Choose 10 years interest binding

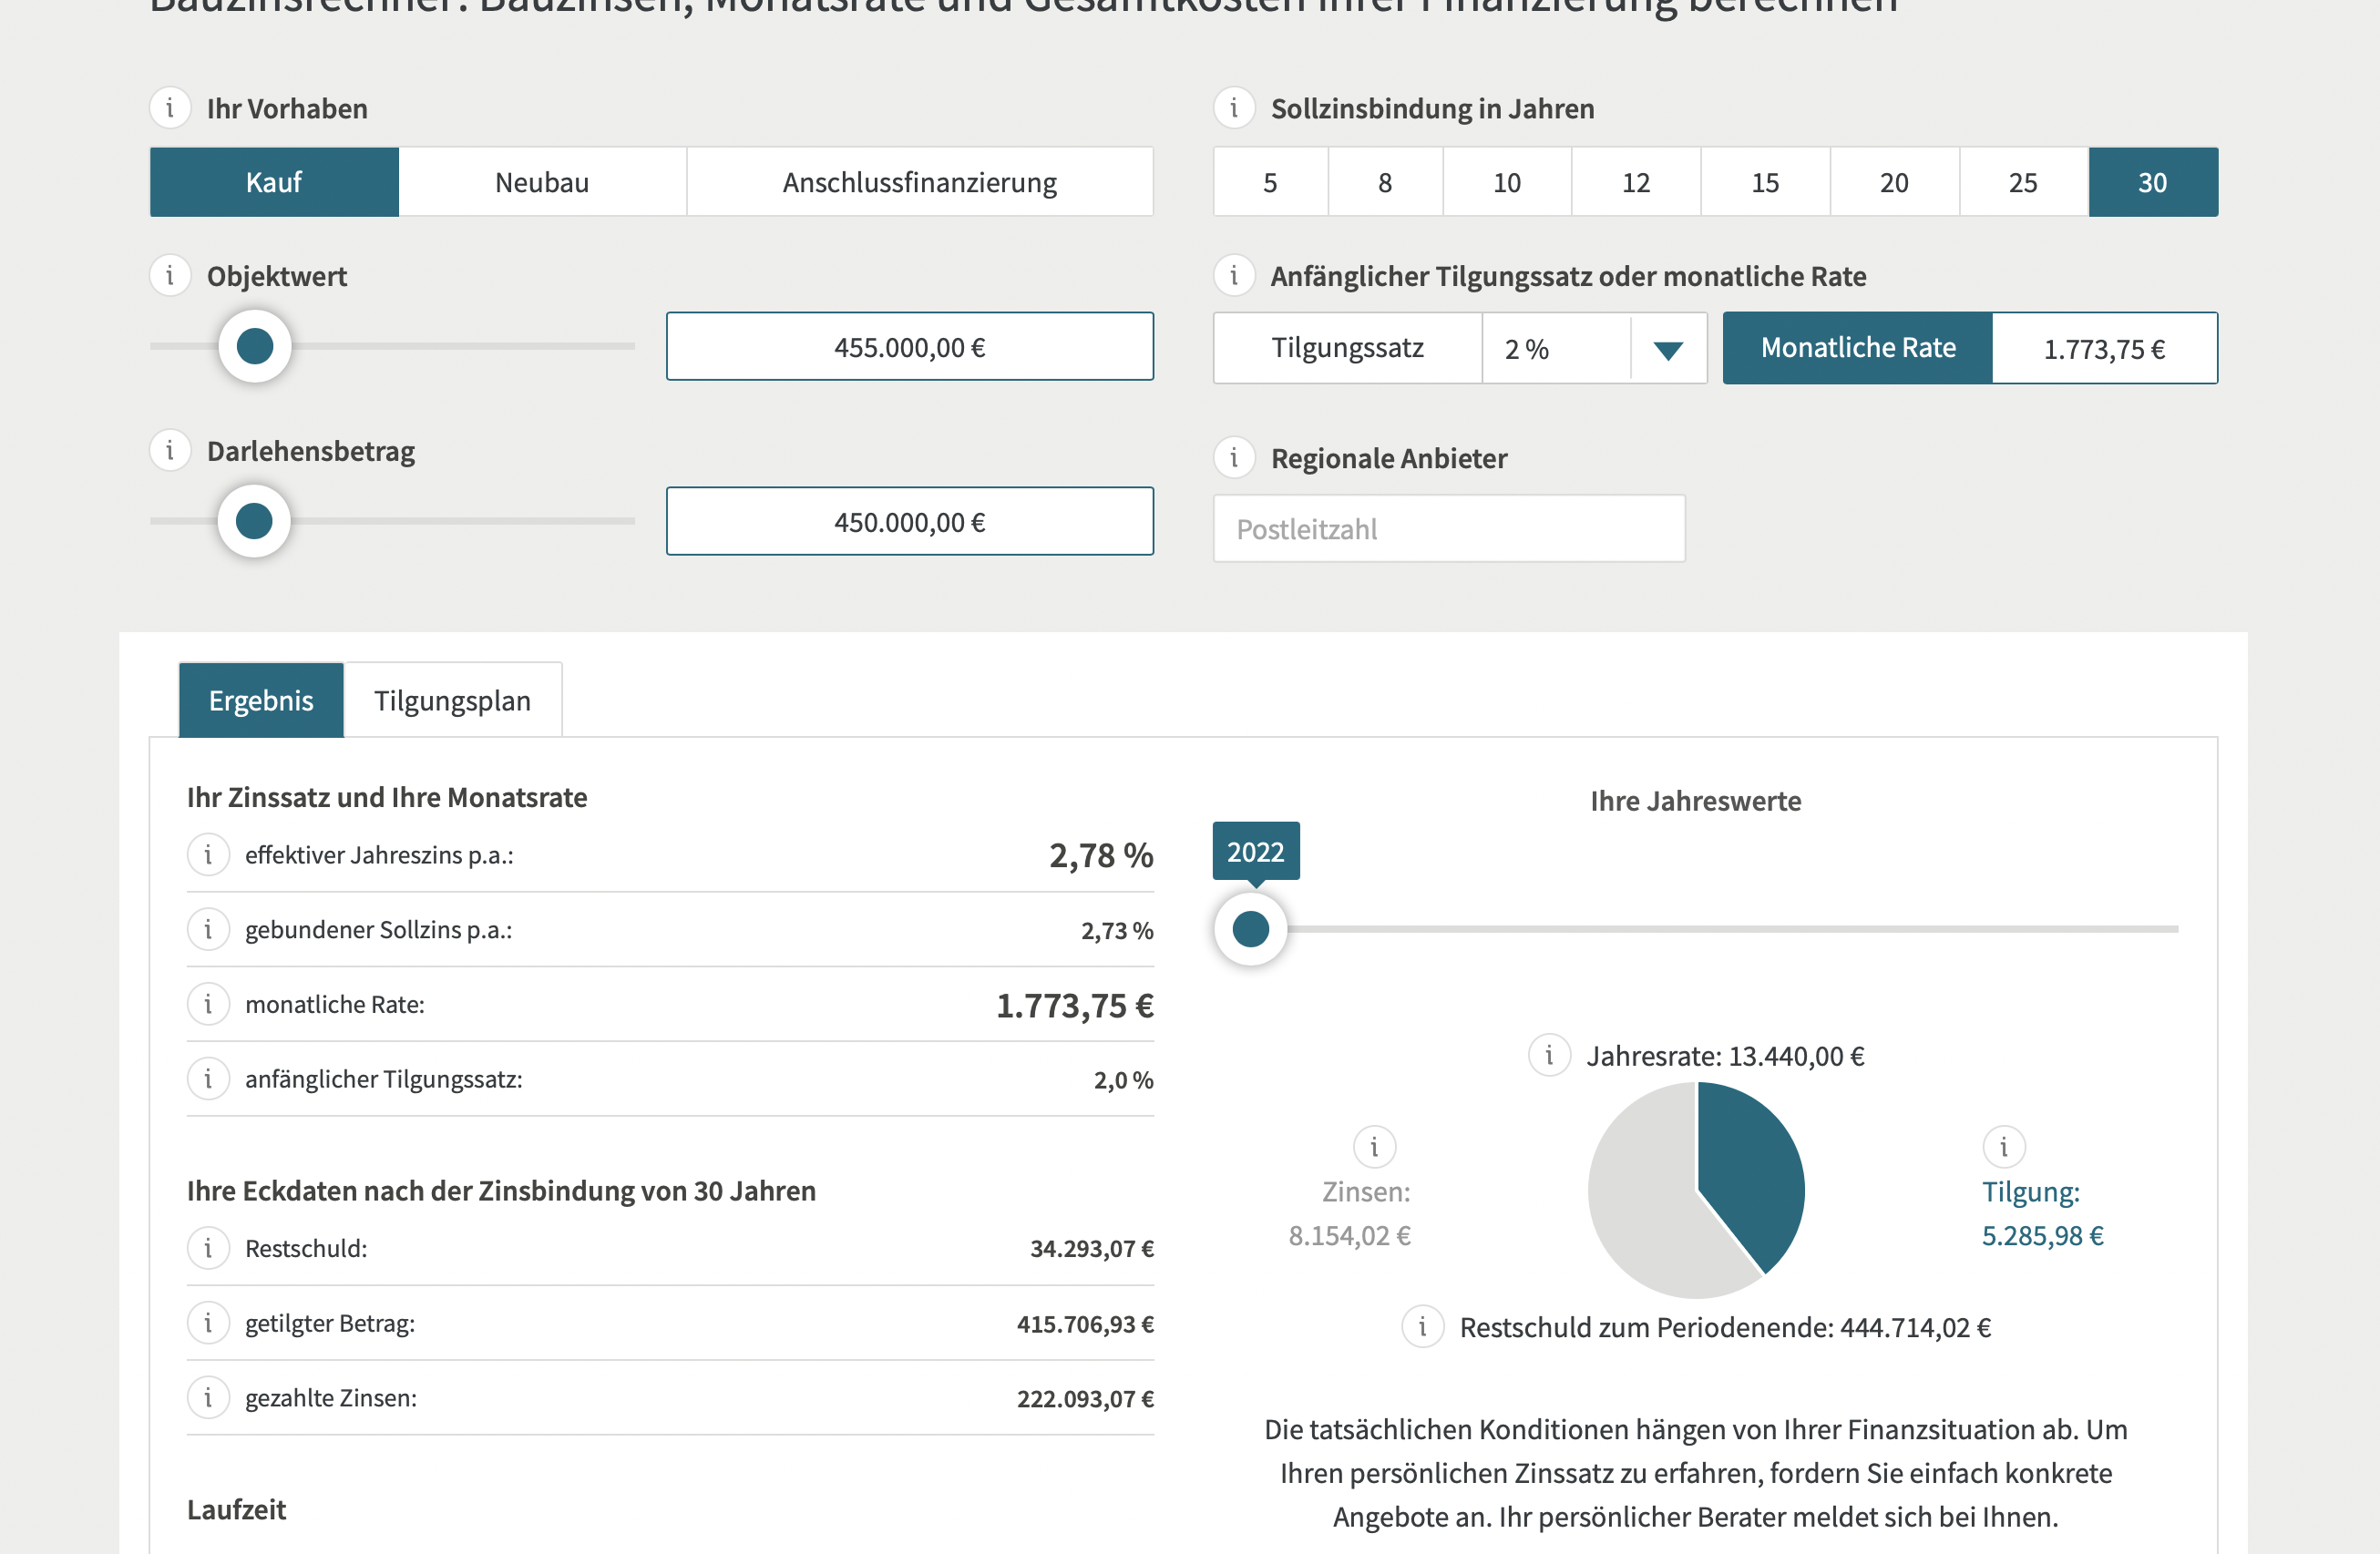pos(1506,182)
